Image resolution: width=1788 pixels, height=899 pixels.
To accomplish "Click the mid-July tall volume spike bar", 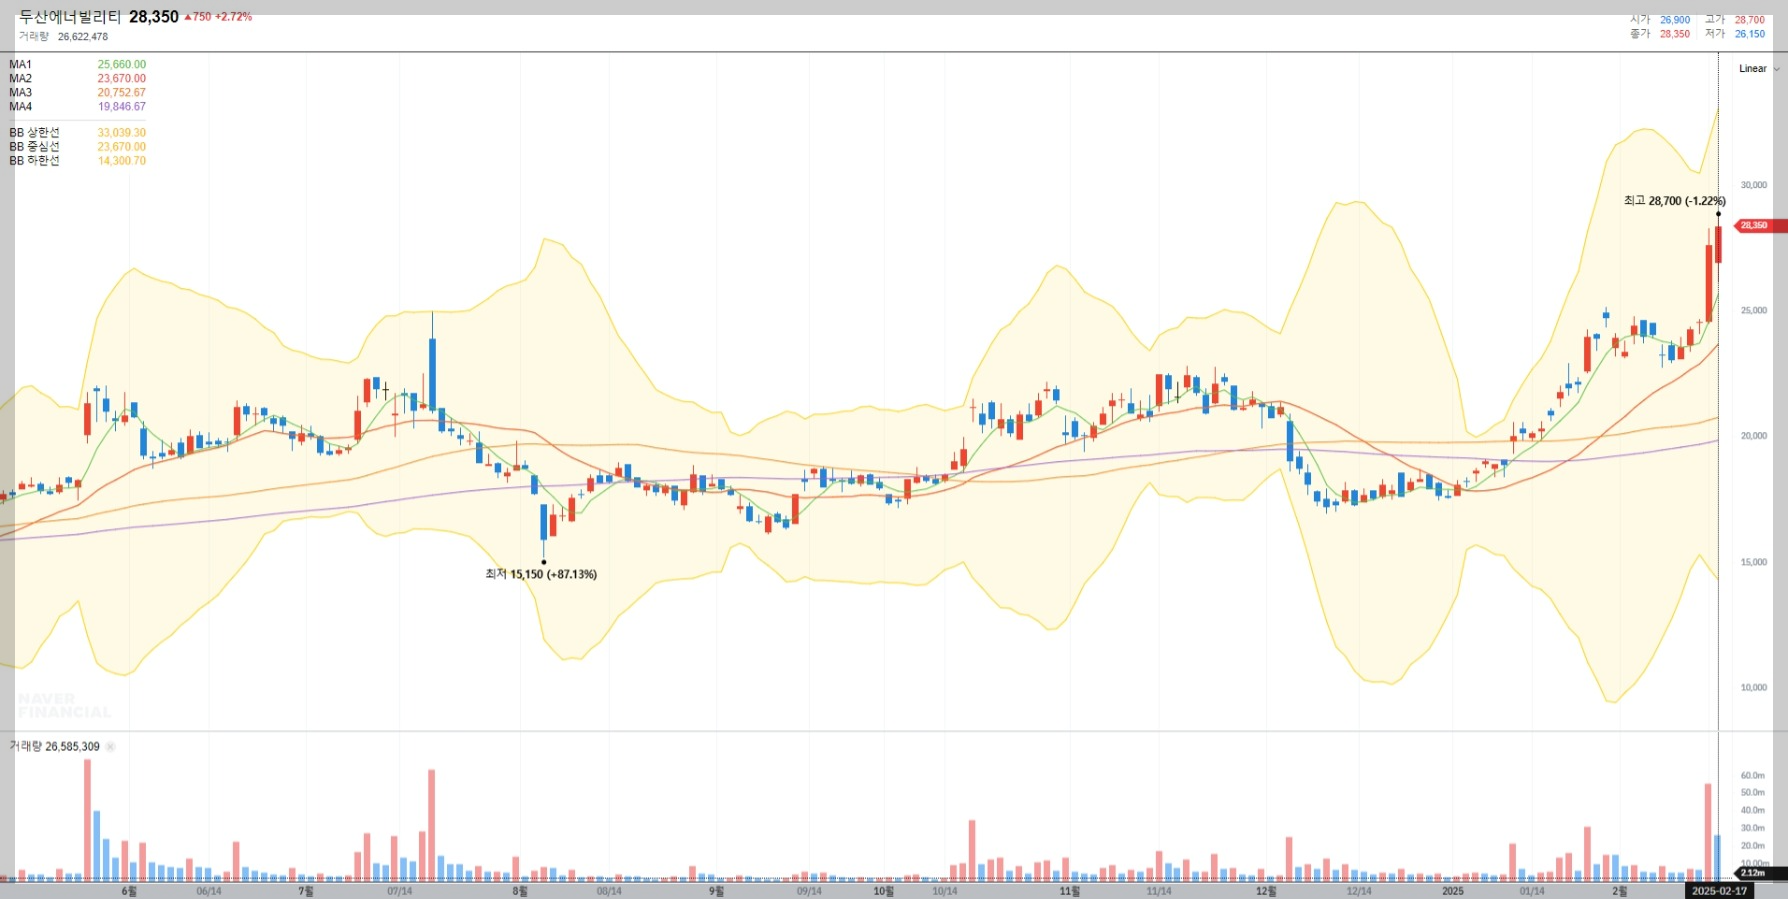I will pyautogui.click(x=431, y=825).
